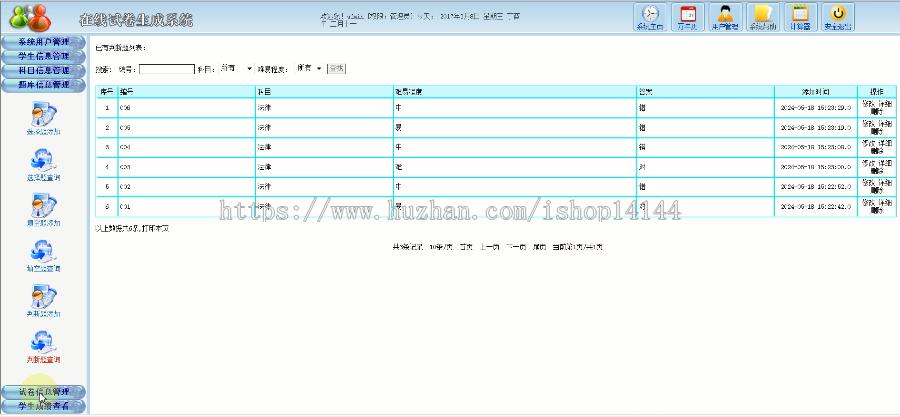
Task: Expand 学生成绩查看 menu section
Action: click(x=44, y=406)
